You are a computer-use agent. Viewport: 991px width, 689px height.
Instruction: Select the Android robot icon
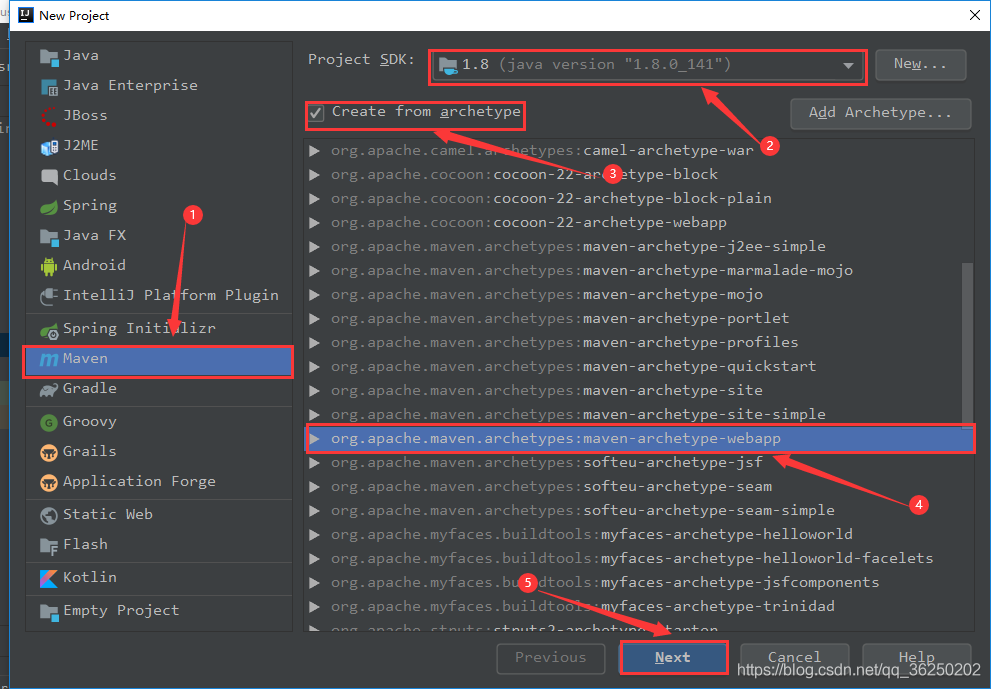(49, 266)
